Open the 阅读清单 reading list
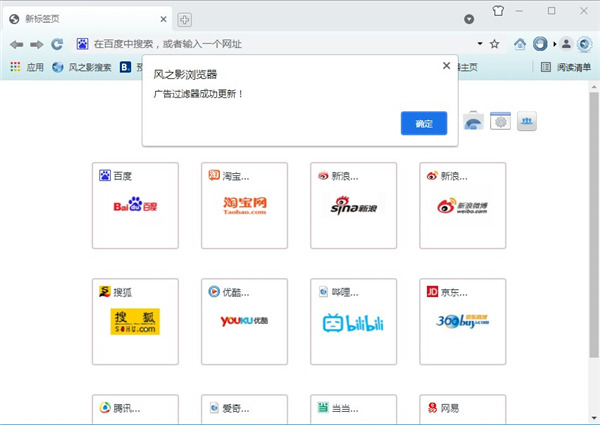 click(566, 67)
